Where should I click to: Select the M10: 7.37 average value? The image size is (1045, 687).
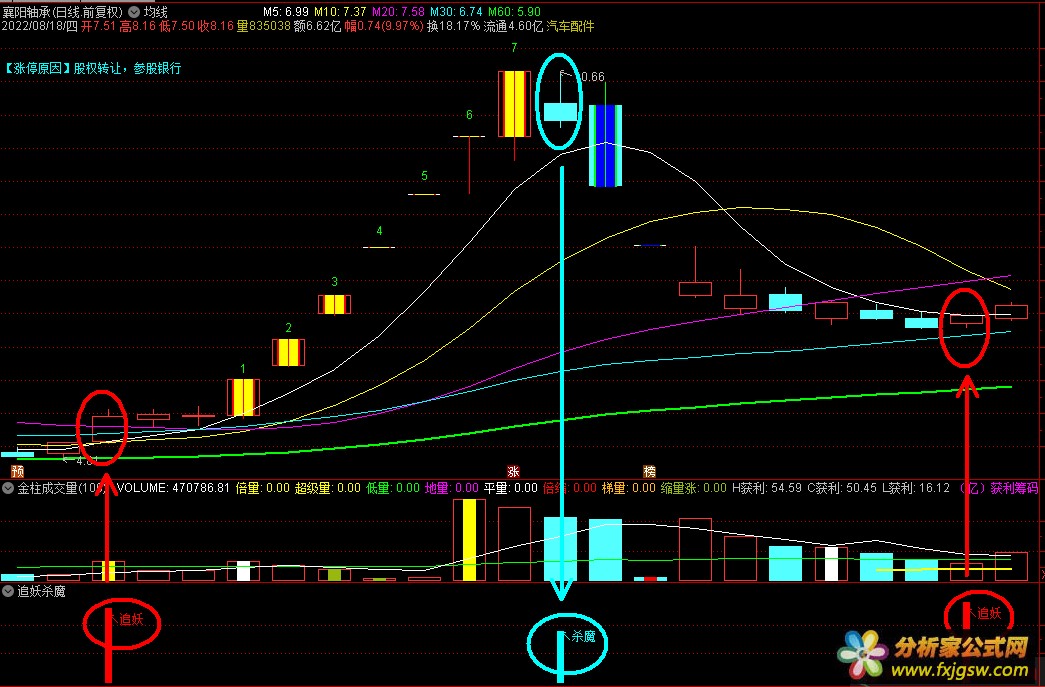coord(340,12)
